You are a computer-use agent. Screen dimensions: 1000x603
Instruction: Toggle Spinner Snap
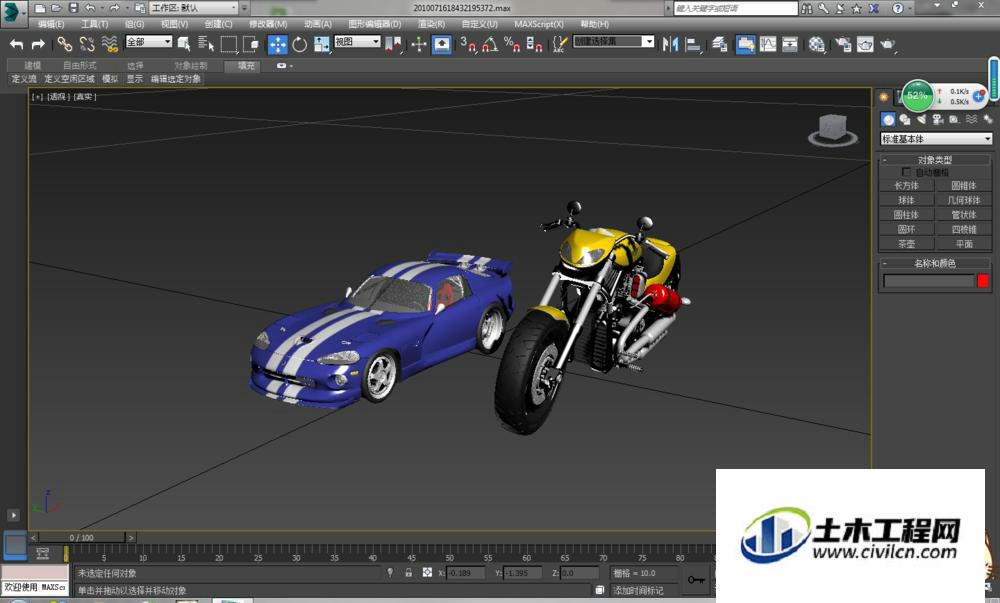(534, 44)
